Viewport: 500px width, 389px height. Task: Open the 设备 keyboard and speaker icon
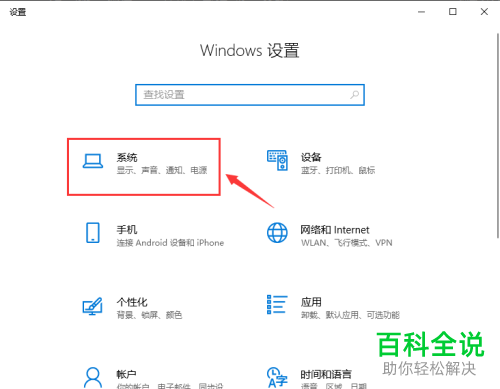277,160
